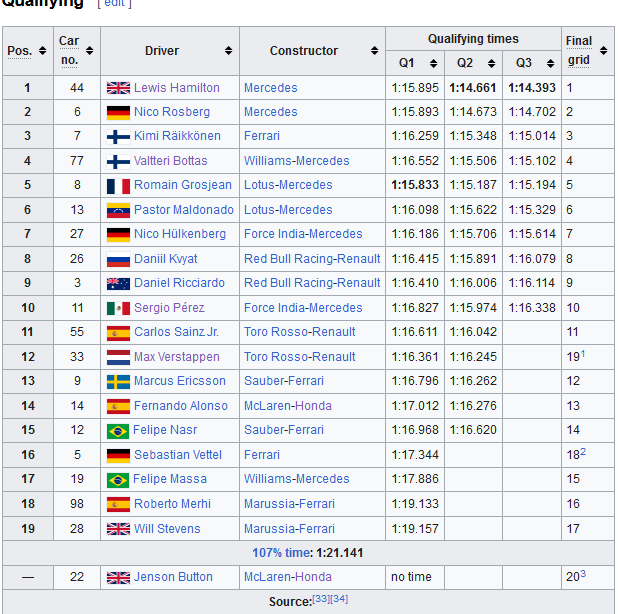Open Williams-Mercedes link in Bottas's row
The width and height of the screenshot is (618, 614).
(296, 161)
